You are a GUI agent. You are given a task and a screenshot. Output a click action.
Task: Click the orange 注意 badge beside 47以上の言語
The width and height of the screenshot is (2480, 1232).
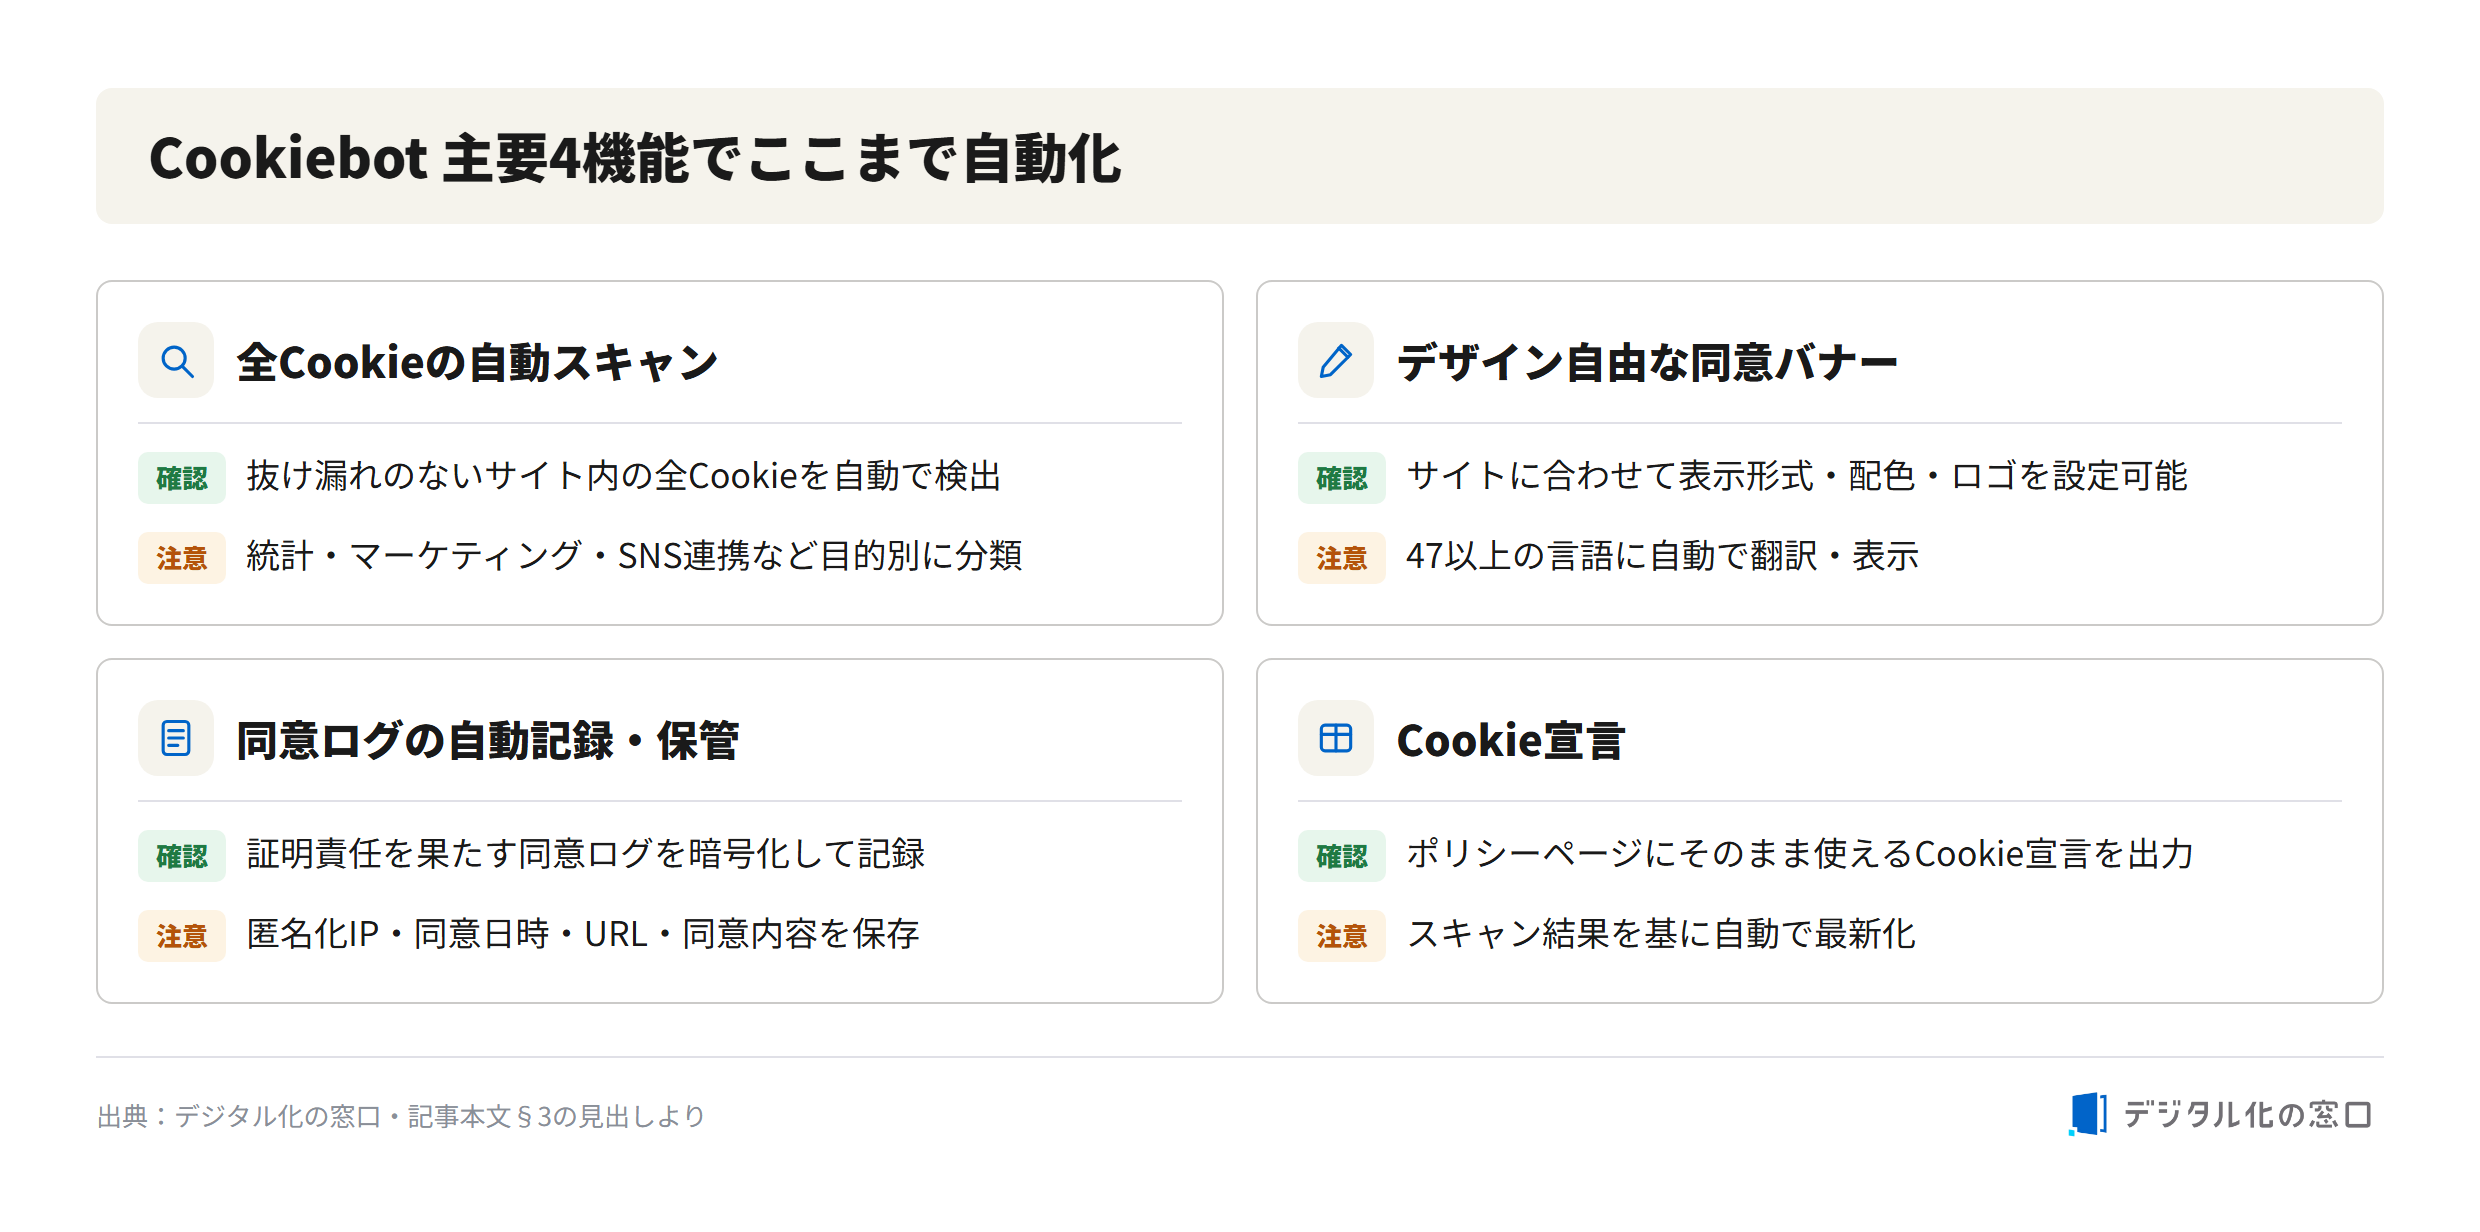tap(1342, 558)
